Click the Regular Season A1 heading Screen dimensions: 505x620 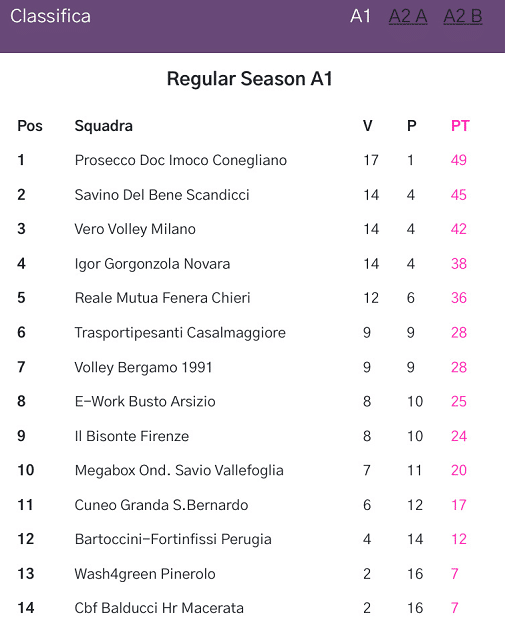(250, 78)
